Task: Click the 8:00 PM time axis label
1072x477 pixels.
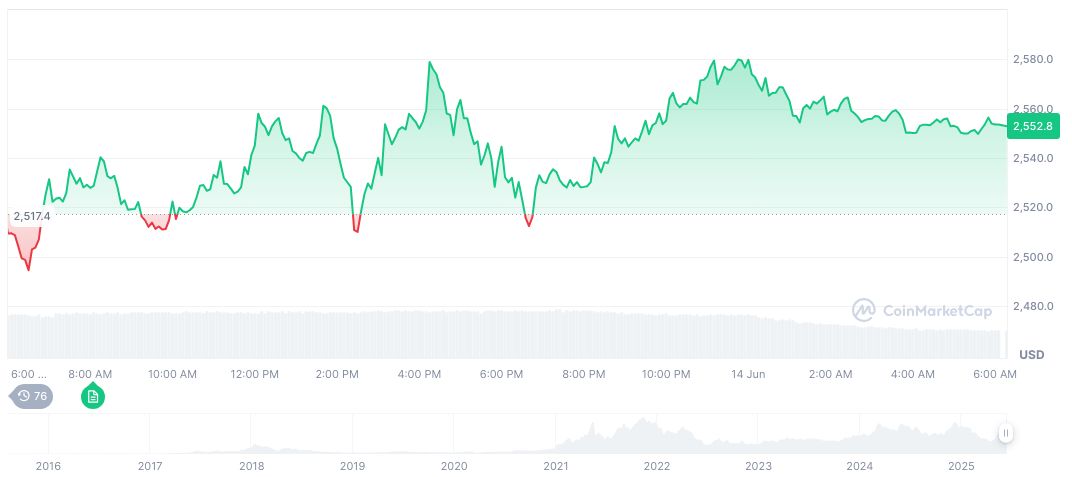Action: click(583, 374)
